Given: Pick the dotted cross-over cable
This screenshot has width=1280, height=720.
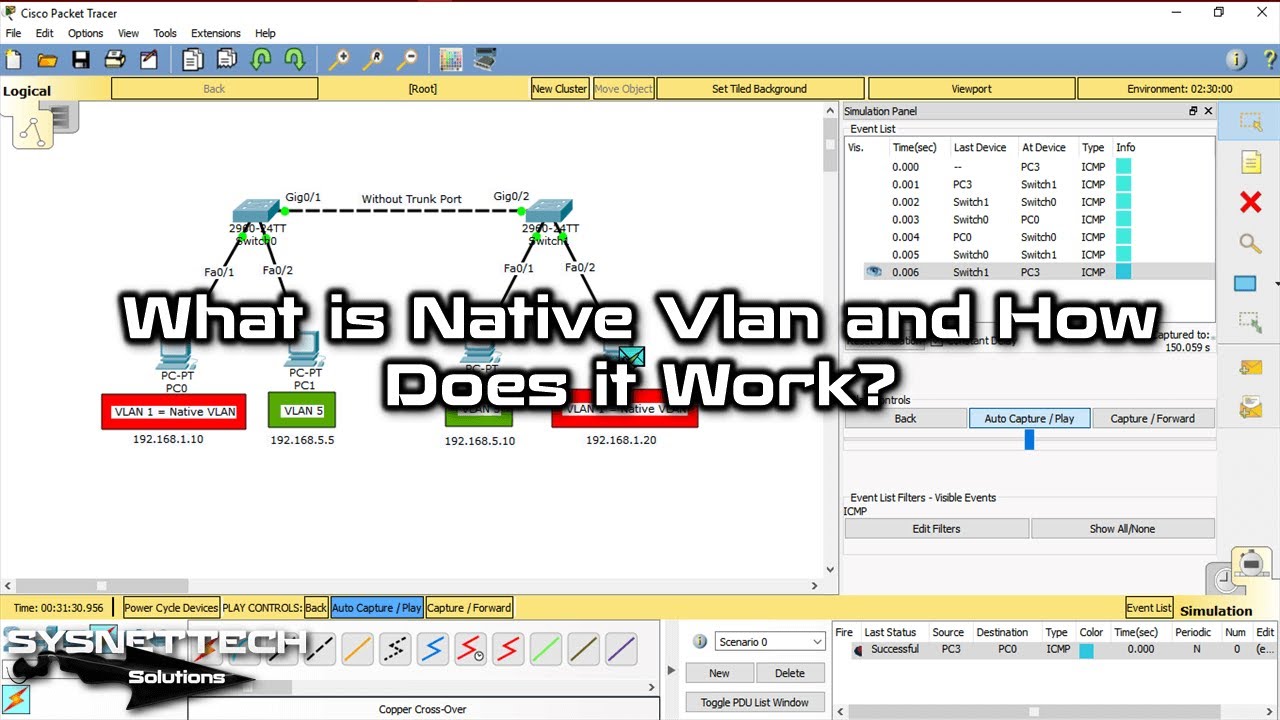Looking at the screenshot, I should tap(395, 650).
